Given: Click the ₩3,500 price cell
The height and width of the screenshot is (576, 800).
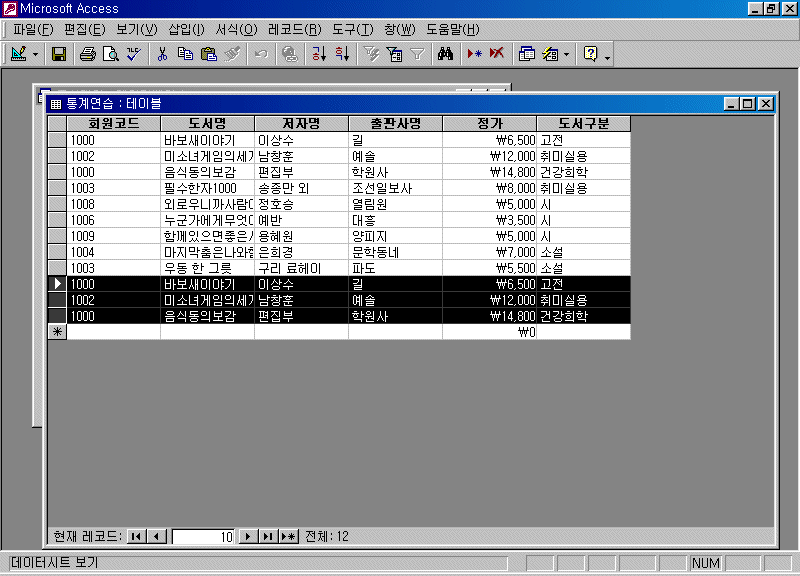Looking at the screenshot, I should click(489, 220).
